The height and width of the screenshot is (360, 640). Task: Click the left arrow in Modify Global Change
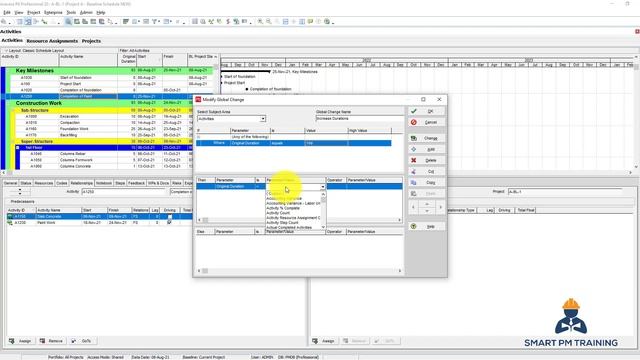pos(413,207)
